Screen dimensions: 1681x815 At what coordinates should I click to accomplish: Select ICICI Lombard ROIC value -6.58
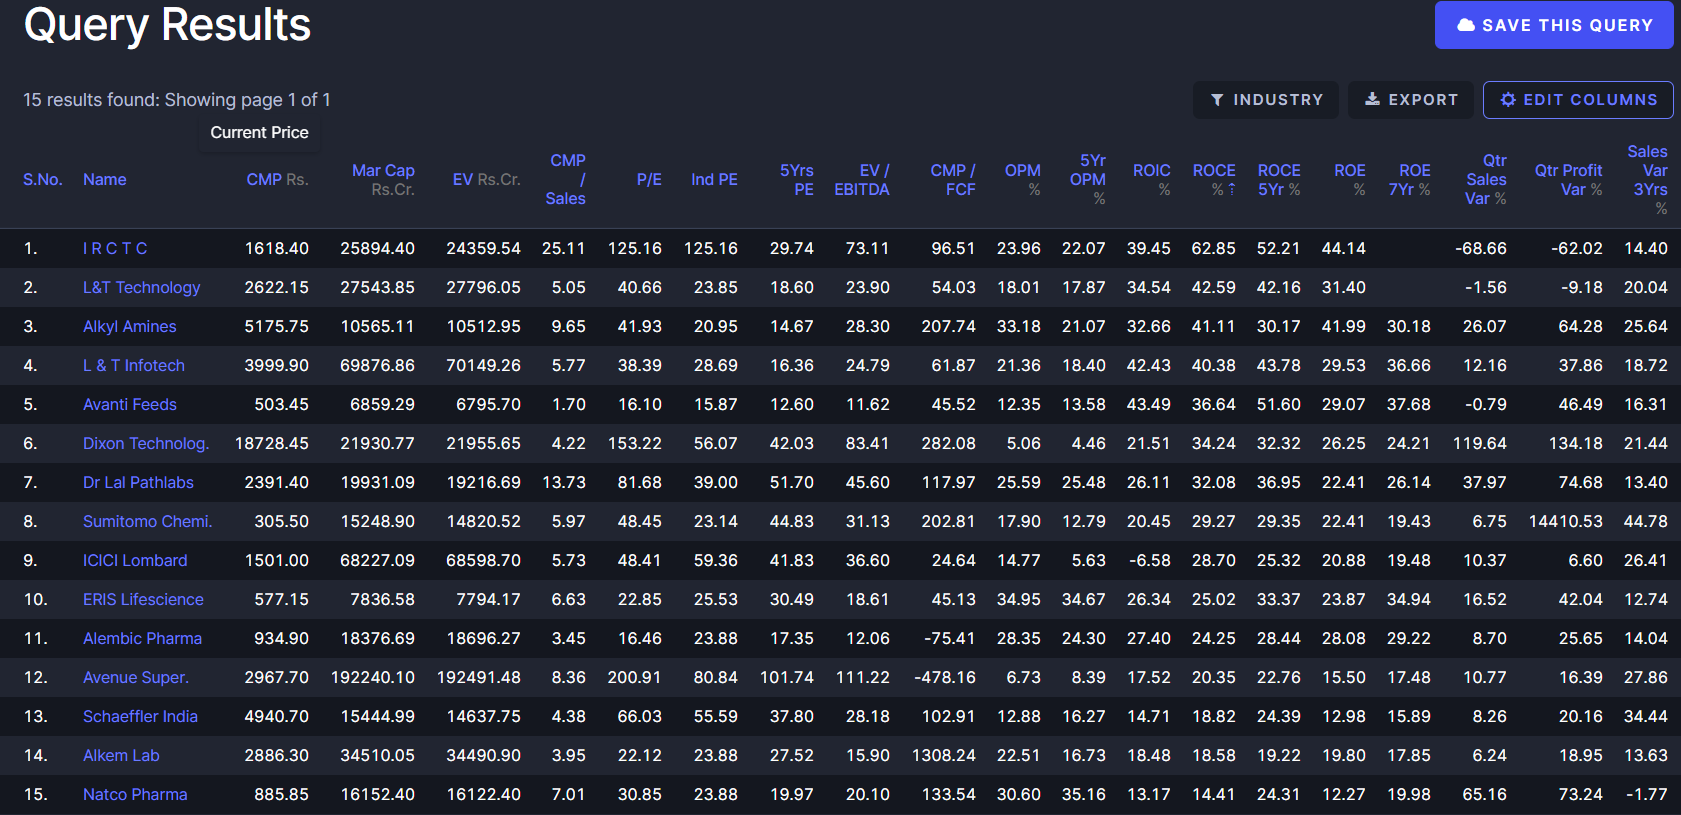(x=1150, y=560)
